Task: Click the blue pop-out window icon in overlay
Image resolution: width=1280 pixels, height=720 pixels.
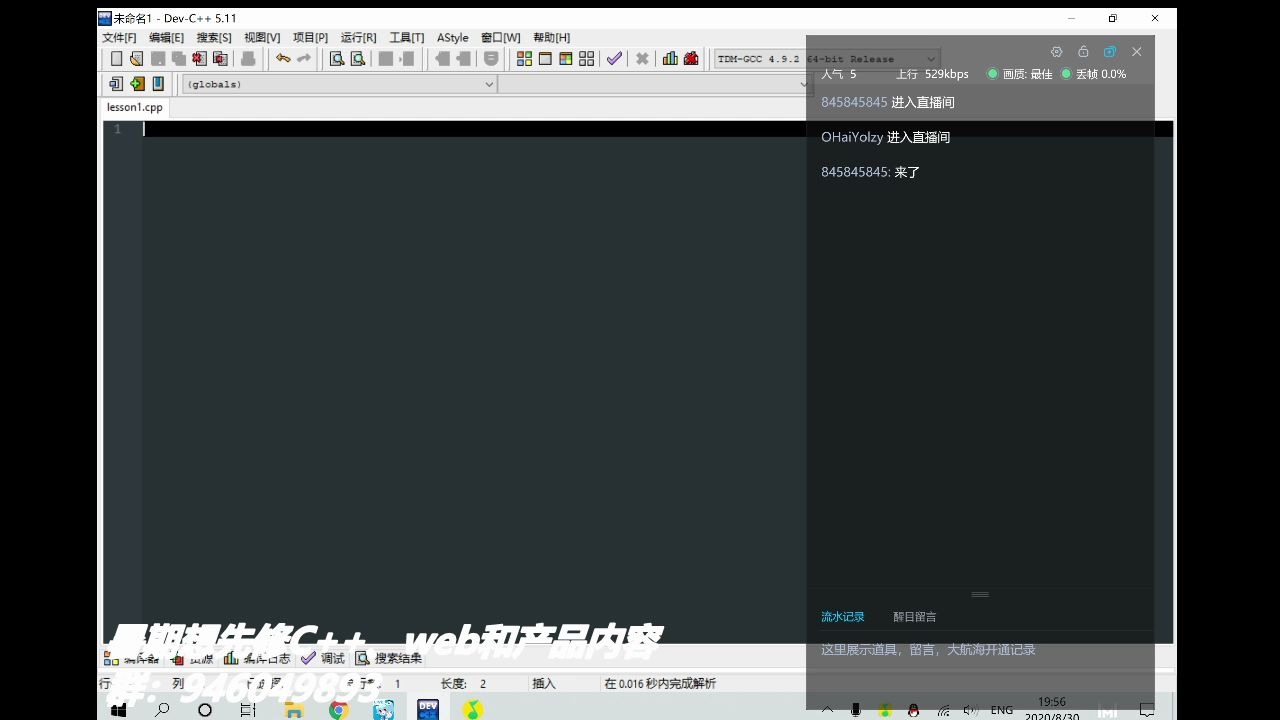Action: [1109, 52]
